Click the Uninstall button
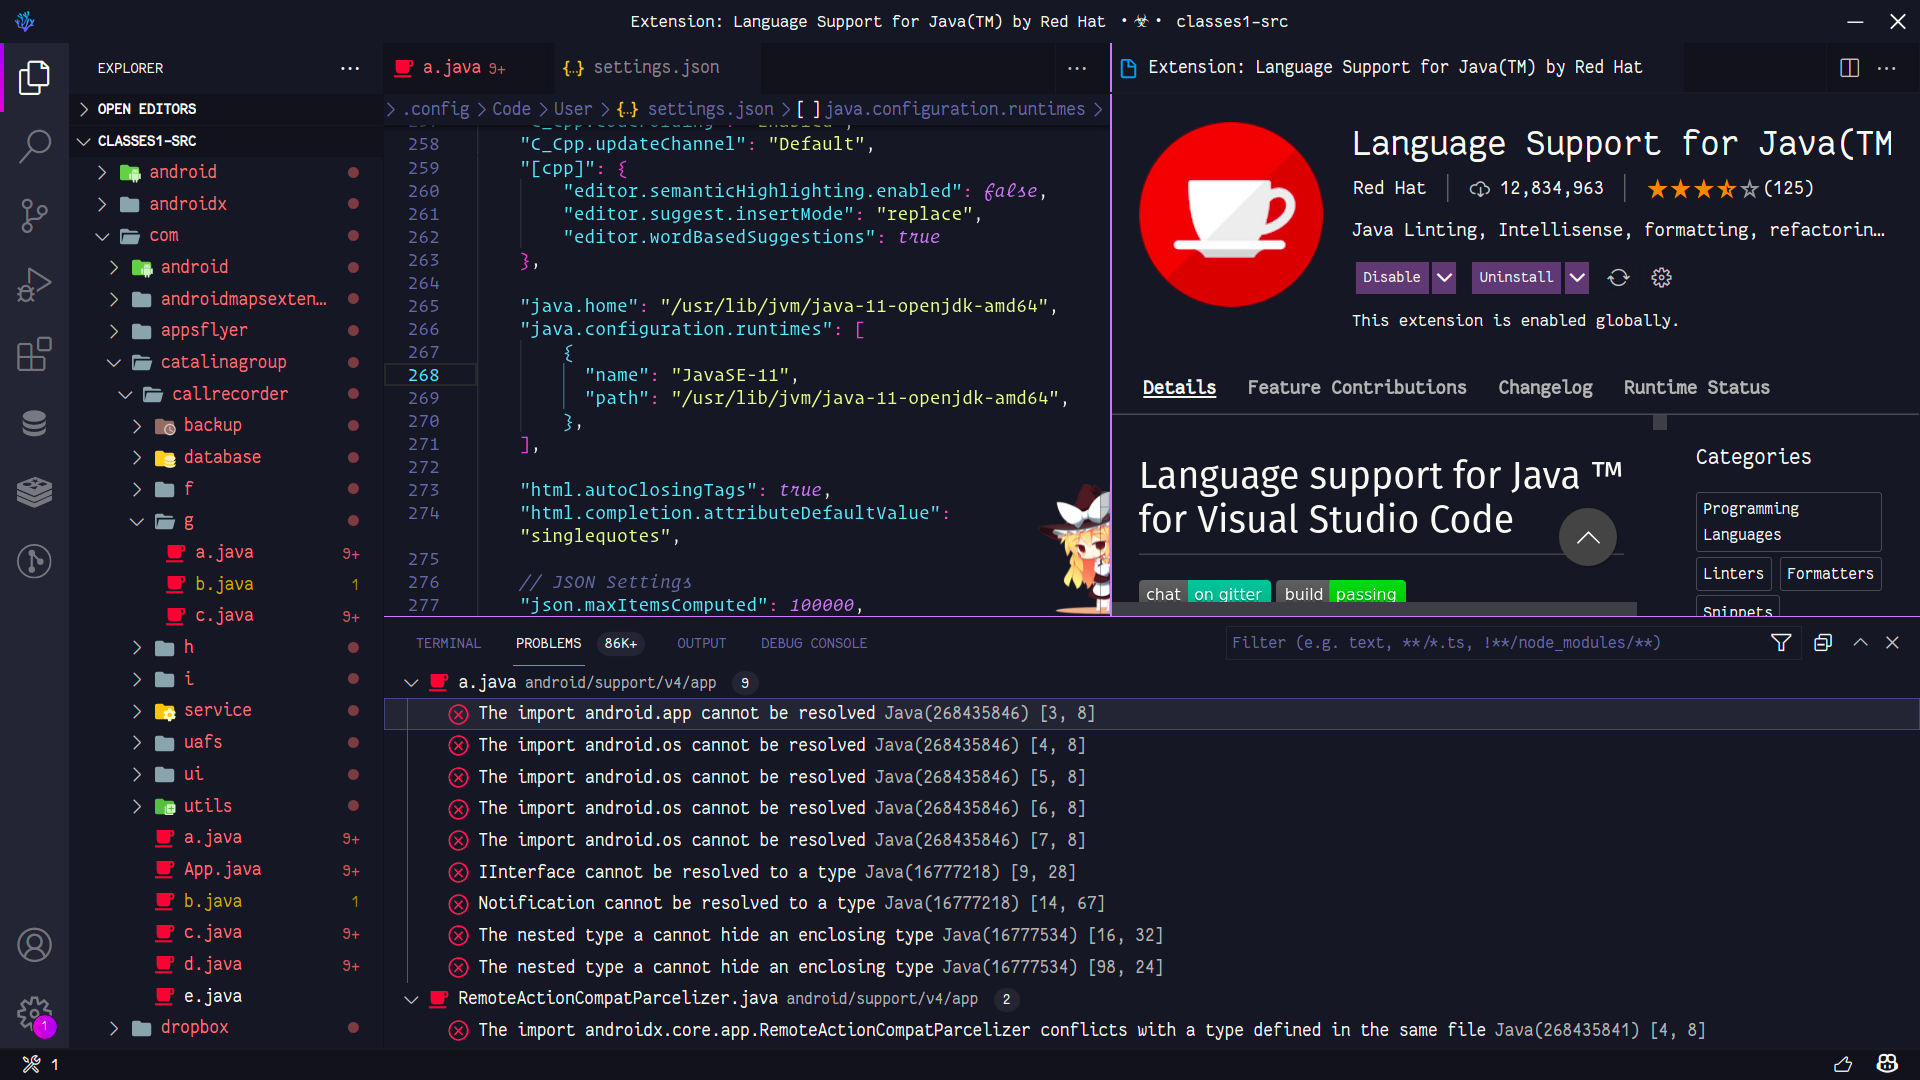Viewport: 1920px width, 1080px height. pos(1515,278)
